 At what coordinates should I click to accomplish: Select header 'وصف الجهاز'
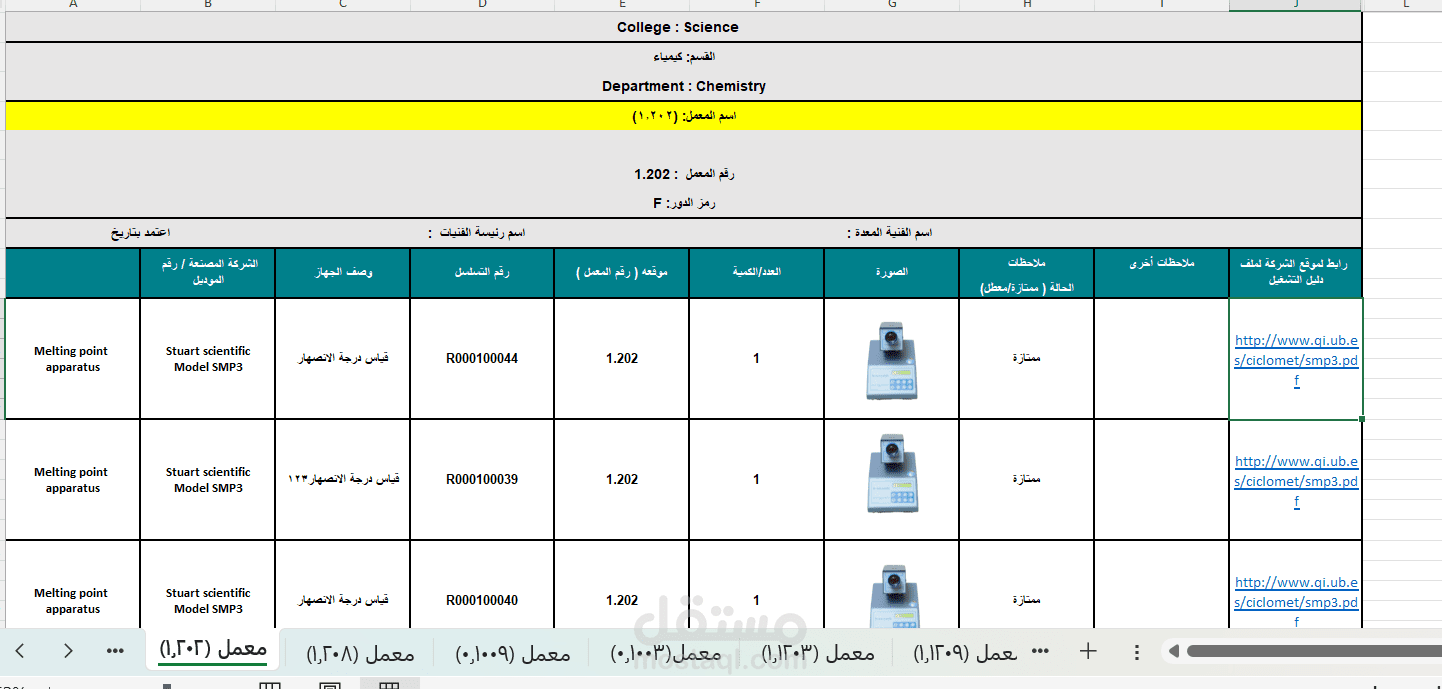click(x=343, y=272)
